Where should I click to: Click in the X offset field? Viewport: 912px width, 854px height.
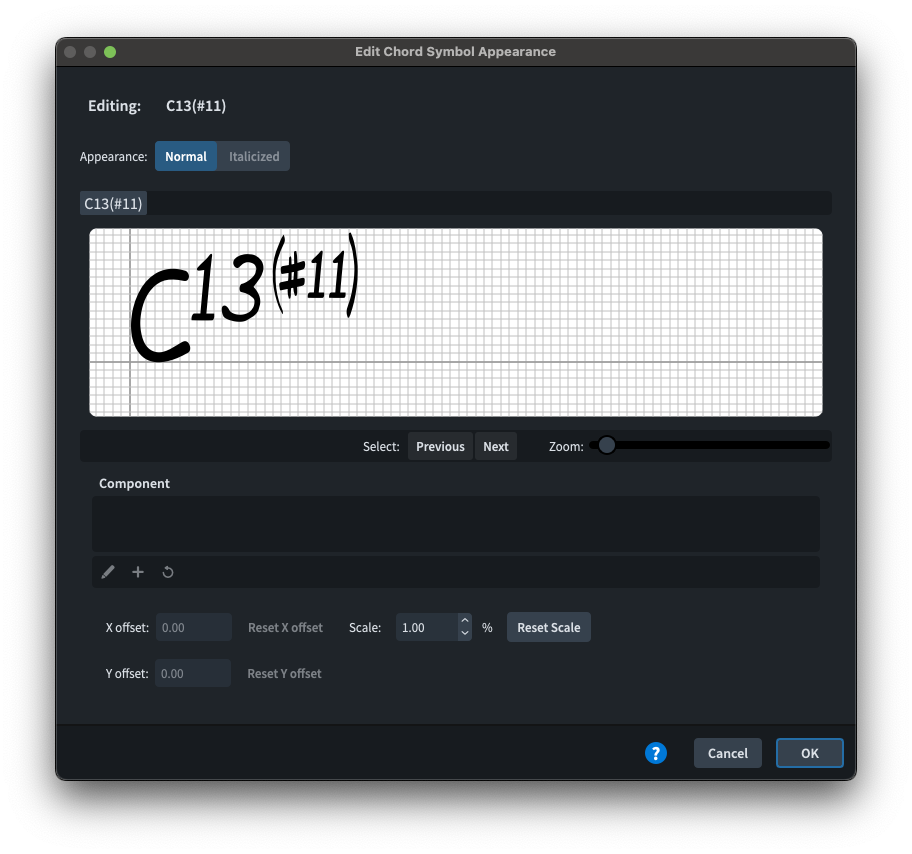click(x=194, y=627)
